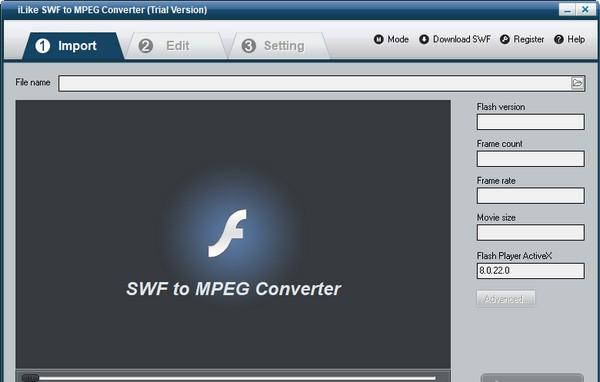Click the Download SWF arrow icon

[x=424, y=39]
